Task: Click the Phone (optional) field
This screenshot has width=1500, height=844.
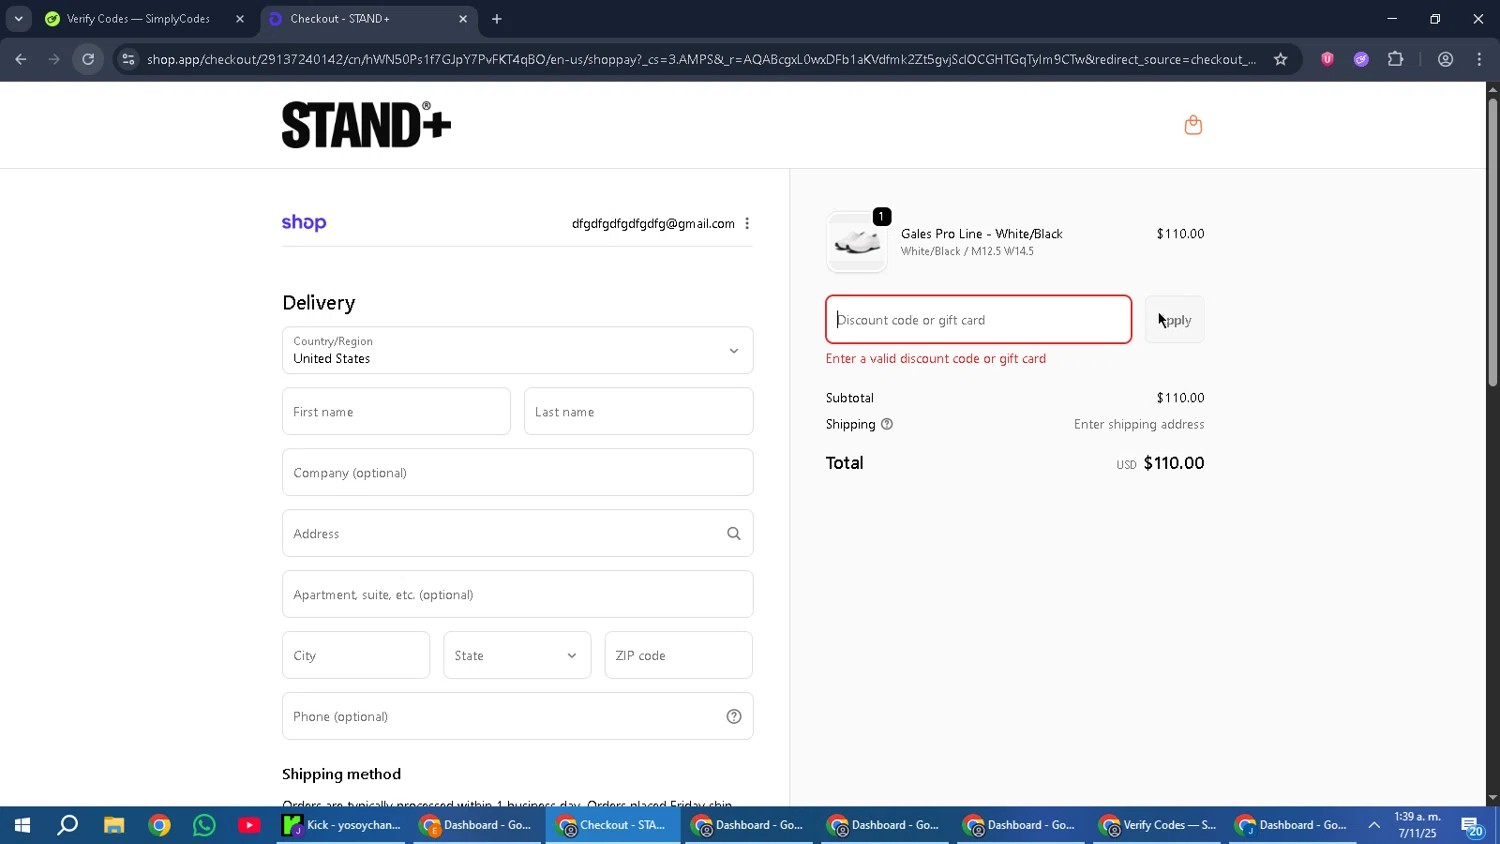Action: pos(517,717)
